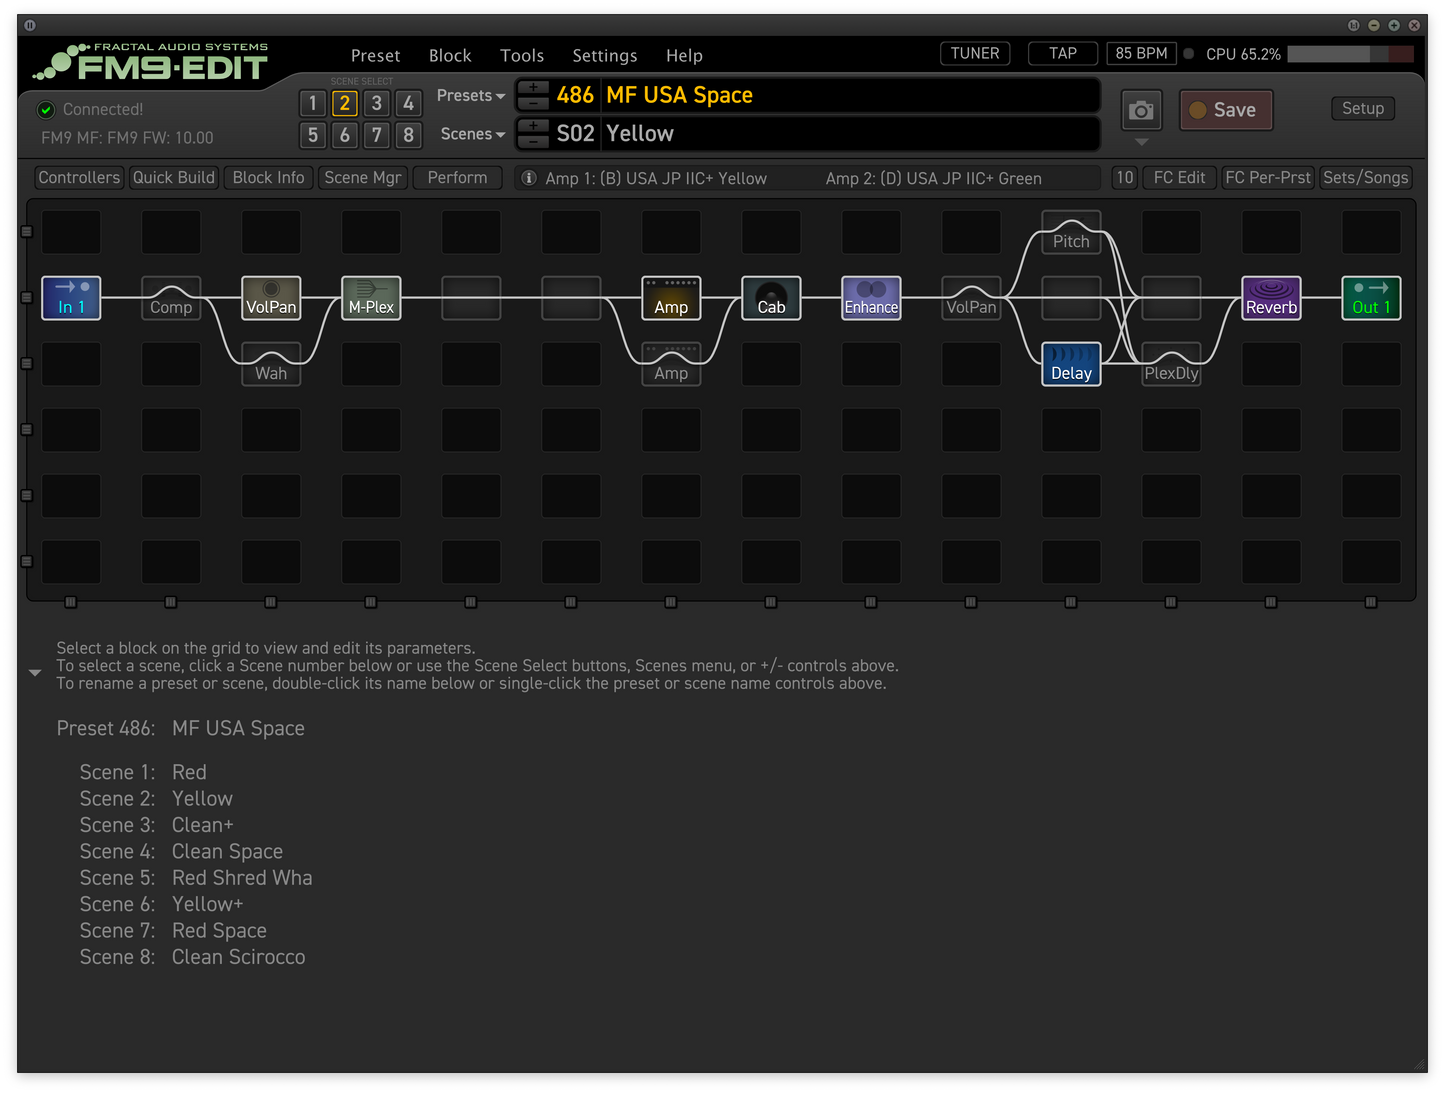Screen dimensions: 1445x1093
Task: Click the amp info icon in the toolbar
Action: pos(528,177)
